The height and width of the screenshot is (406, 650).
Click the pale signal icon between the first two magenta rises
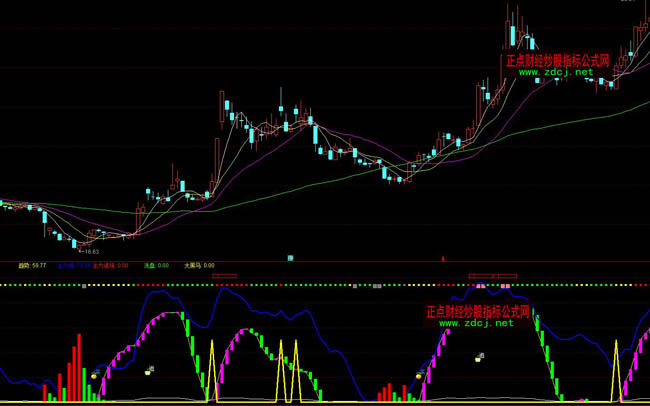(150, 370)
